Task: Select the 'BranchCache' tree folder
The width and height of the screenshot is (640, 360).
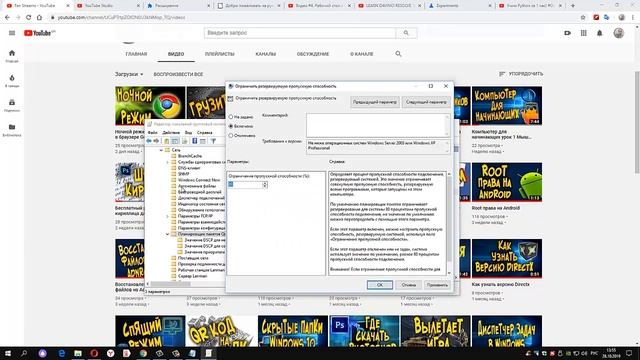Action: [x=186, y=156]
